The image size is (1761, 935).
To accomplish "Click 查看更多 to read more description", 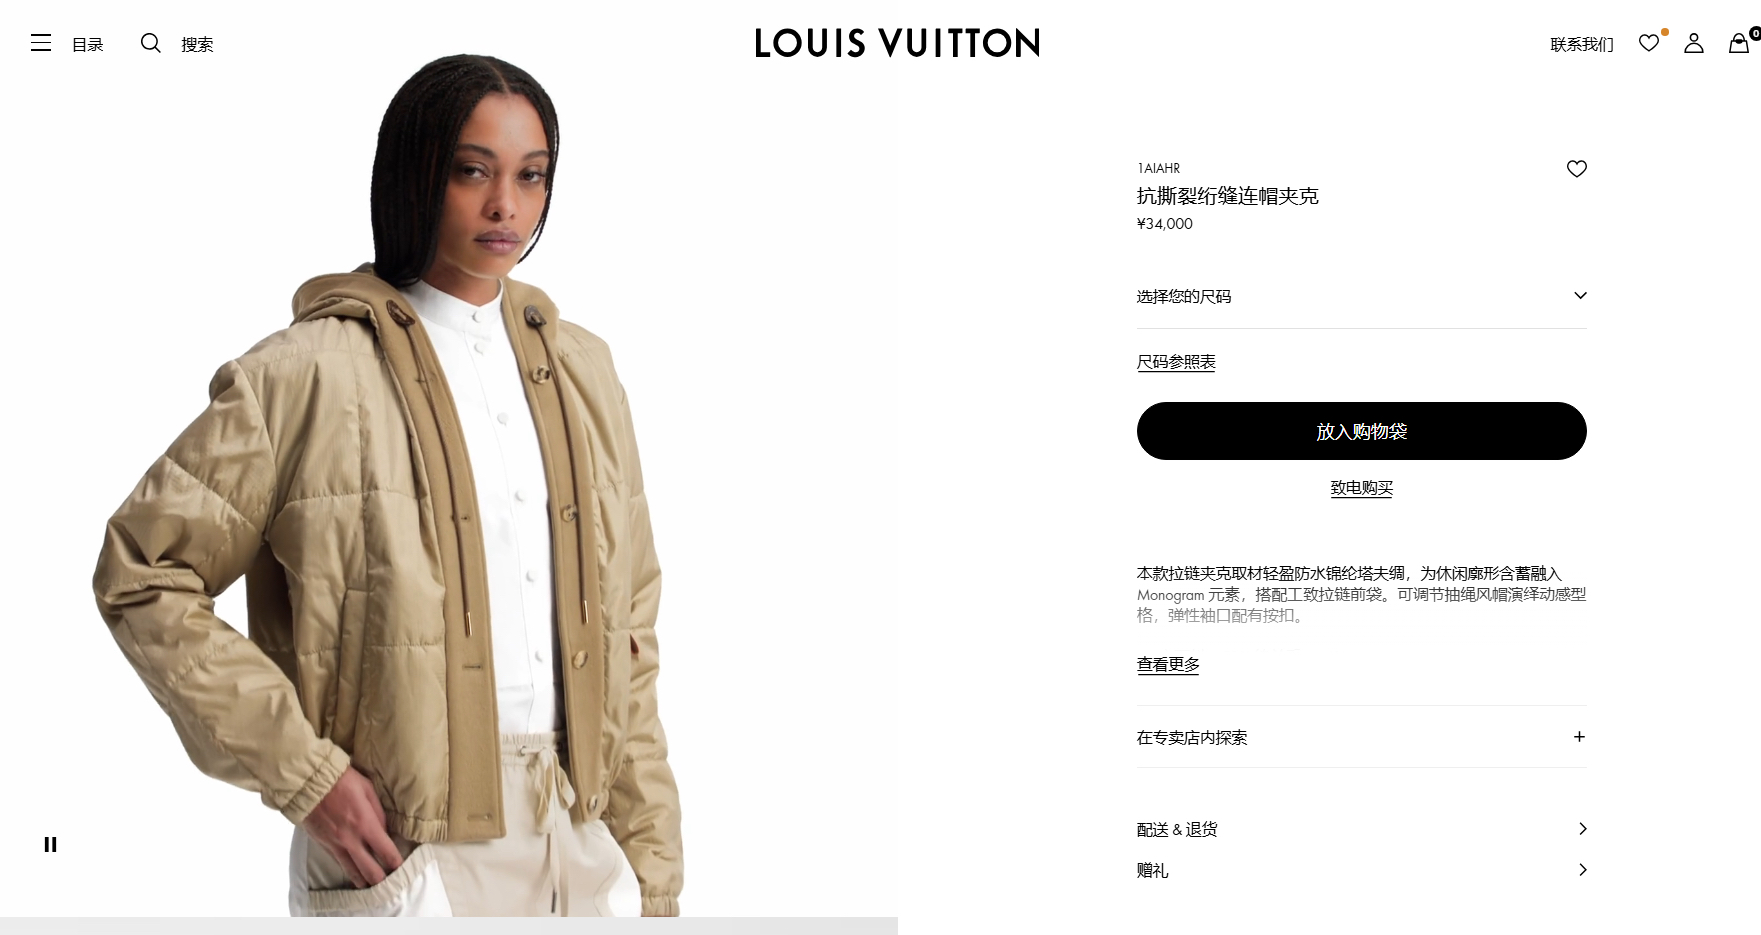I will coord(1168,664).
